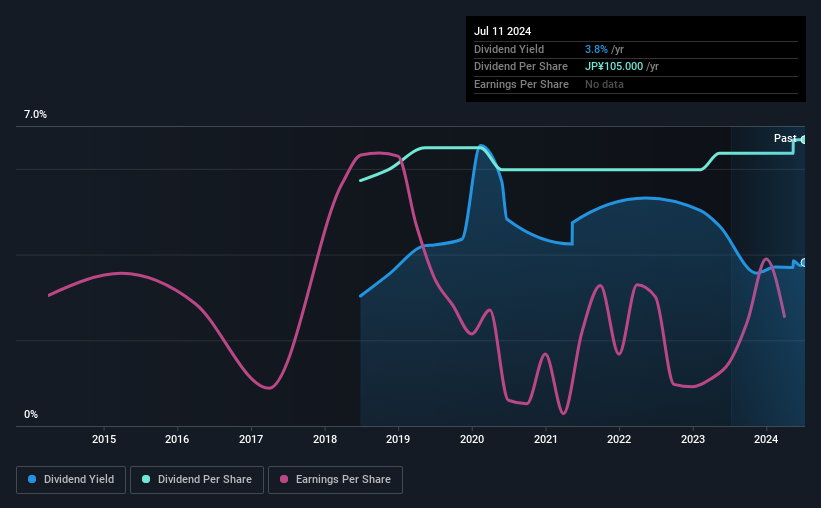Viewport: 821px width, 508px height.
Task: Click the Jul 11 2024 tooltip date header
Action: click(503, 31)
